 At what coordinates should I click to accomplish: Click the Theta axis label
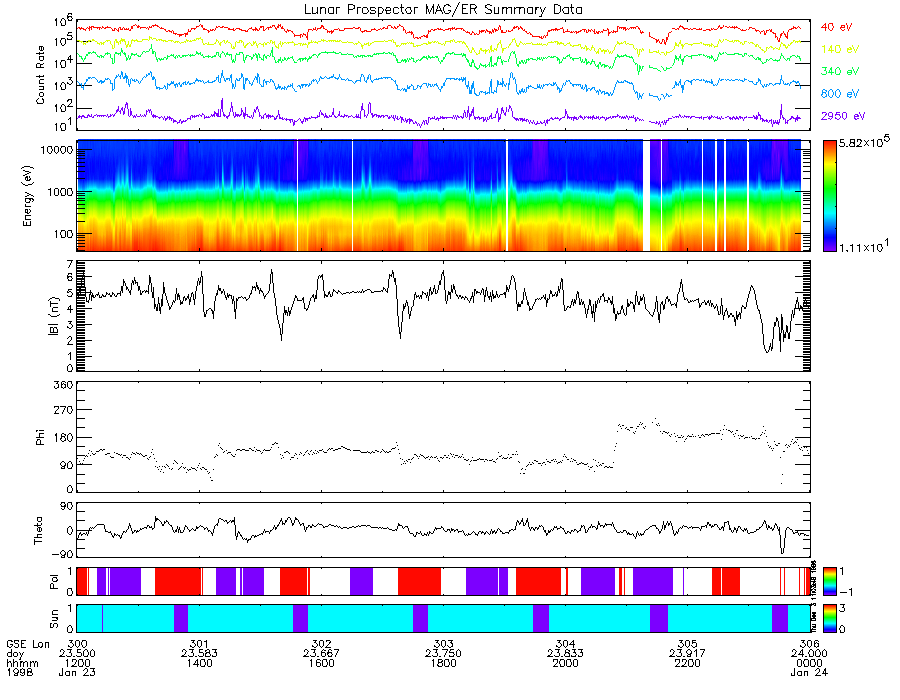pyautogui.click(x=38, y=531)
